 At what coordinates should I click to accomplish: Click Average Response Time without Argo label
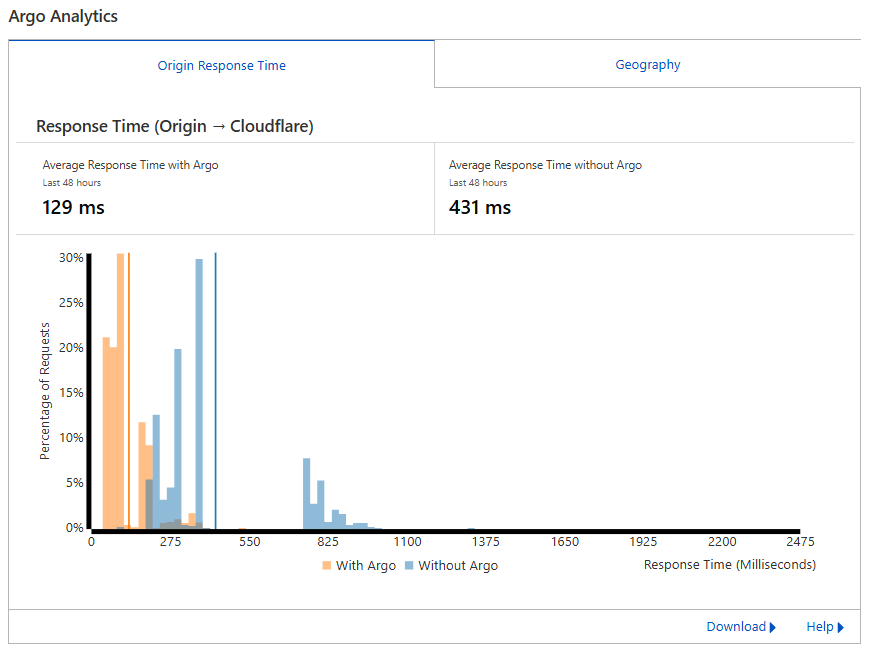pyautogui.click(x=545, y=165)
